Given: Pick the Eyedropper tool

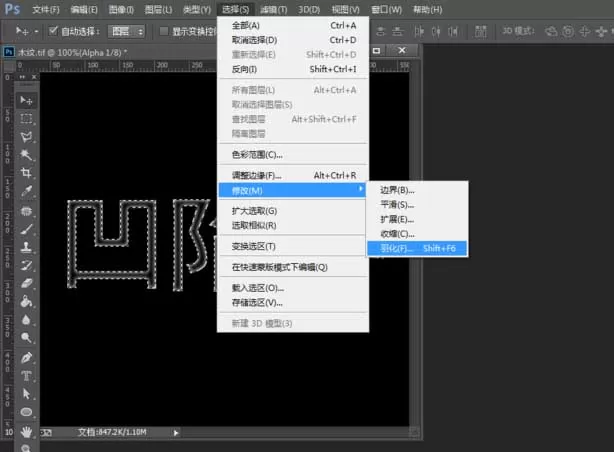Looking at the screenshot, I should point(26,191).
